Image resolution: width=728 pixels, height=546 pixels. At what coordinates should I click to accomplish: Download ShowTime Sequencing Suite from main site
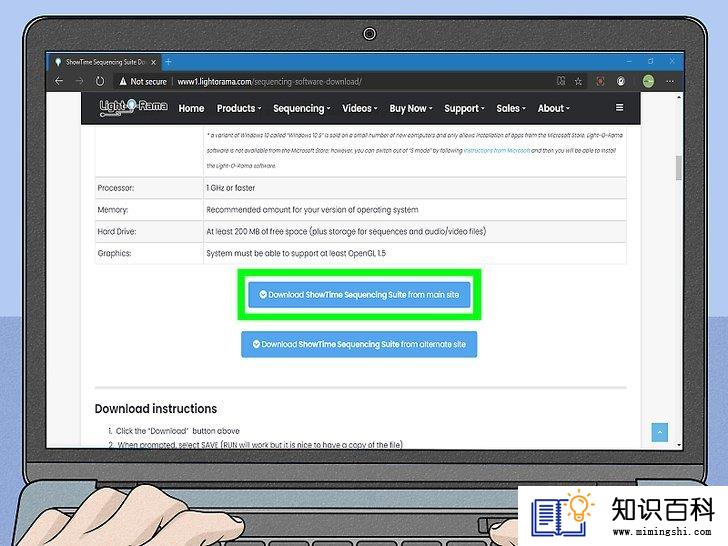[x=359, y=295]
